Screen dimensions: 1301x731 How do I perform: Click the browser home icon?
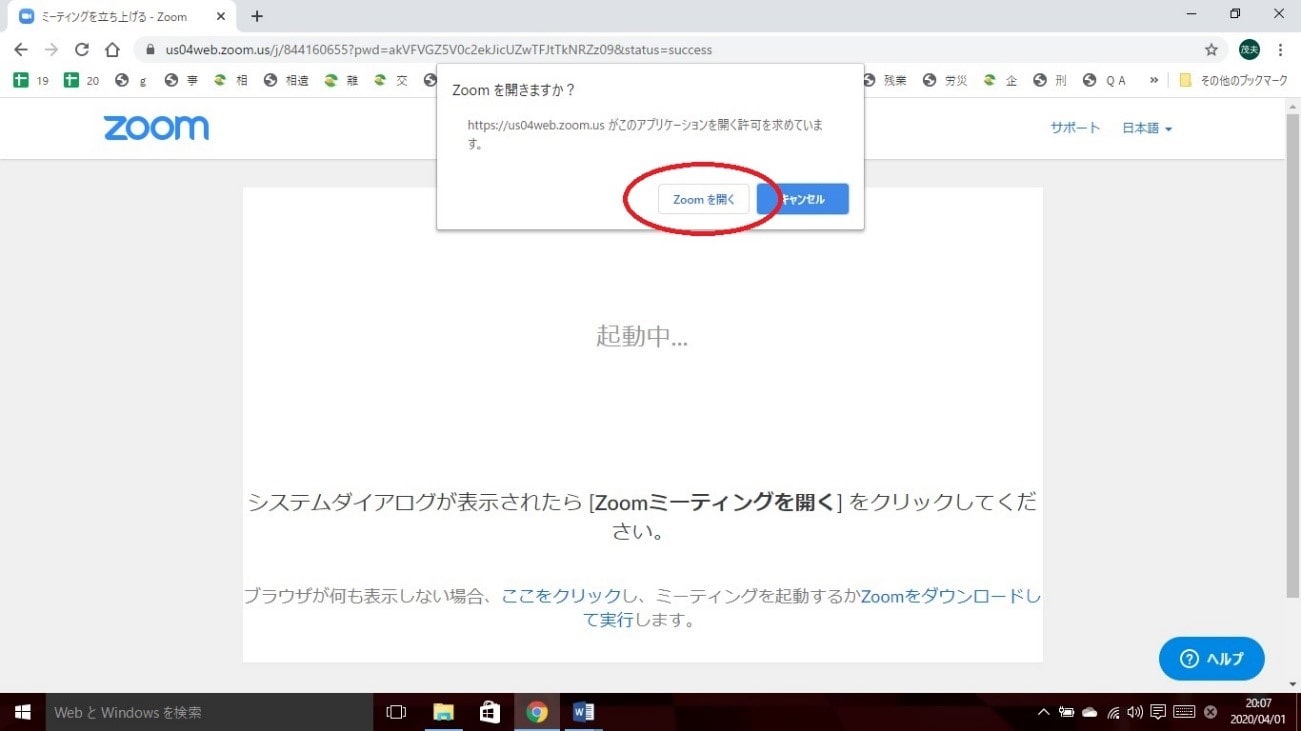coord(113,49)
